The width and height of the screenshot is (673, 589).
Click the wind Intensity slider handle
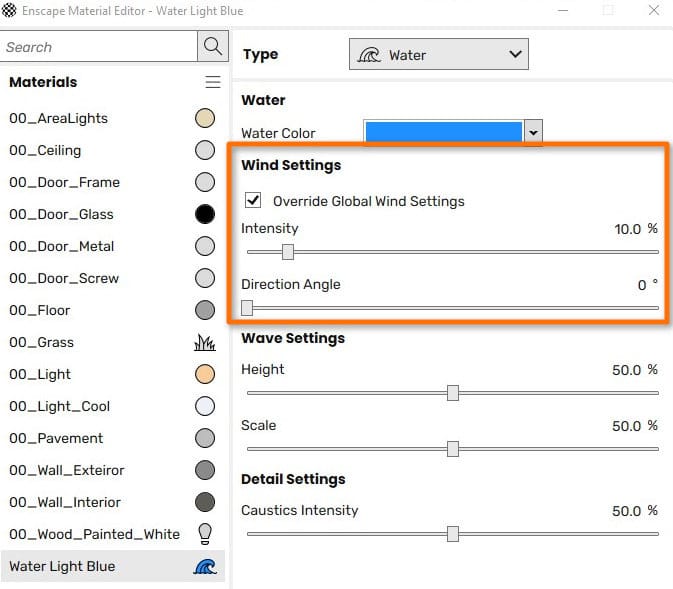pos(288,252)
